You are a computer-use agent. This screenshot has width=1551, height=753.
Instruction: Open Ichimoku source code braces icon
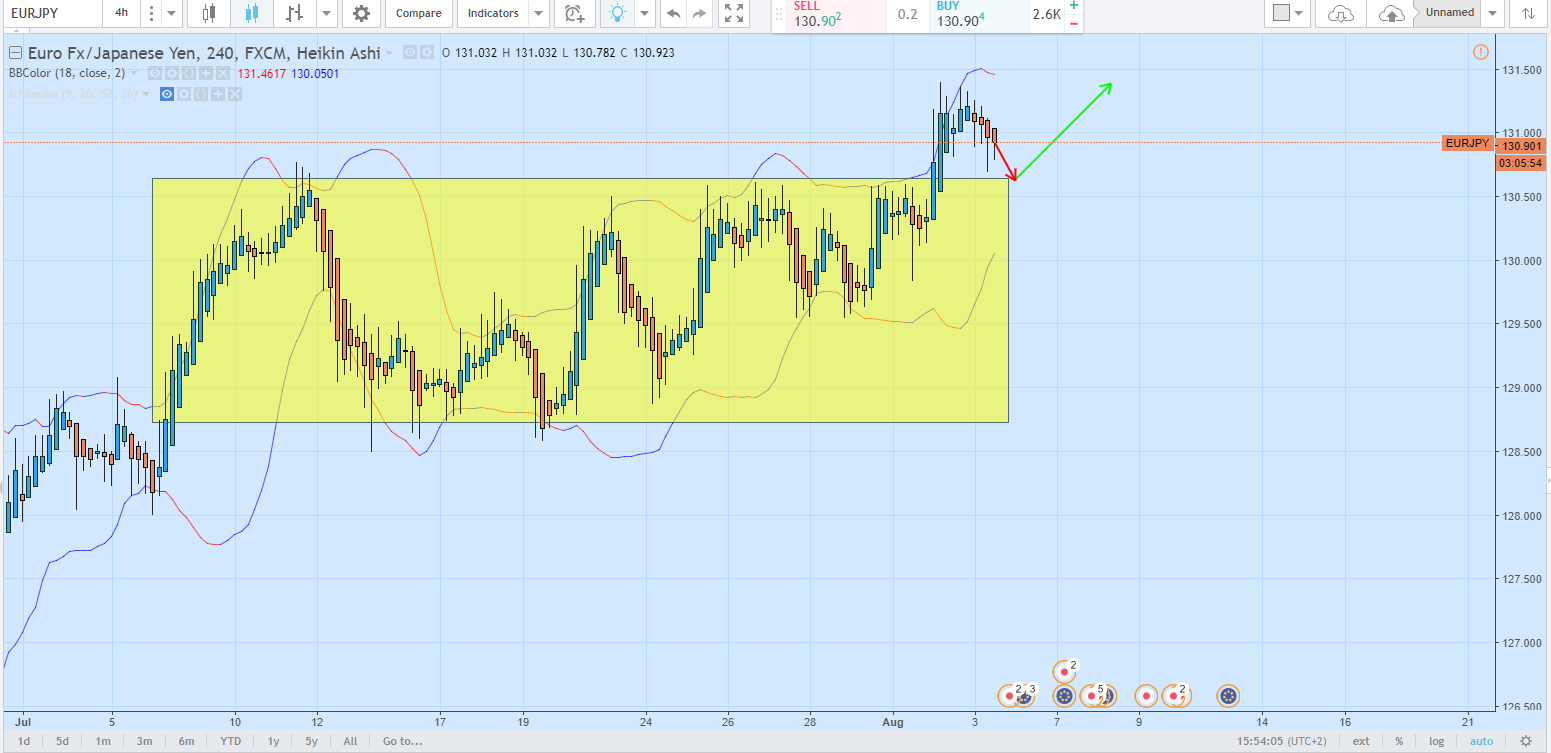202,94
